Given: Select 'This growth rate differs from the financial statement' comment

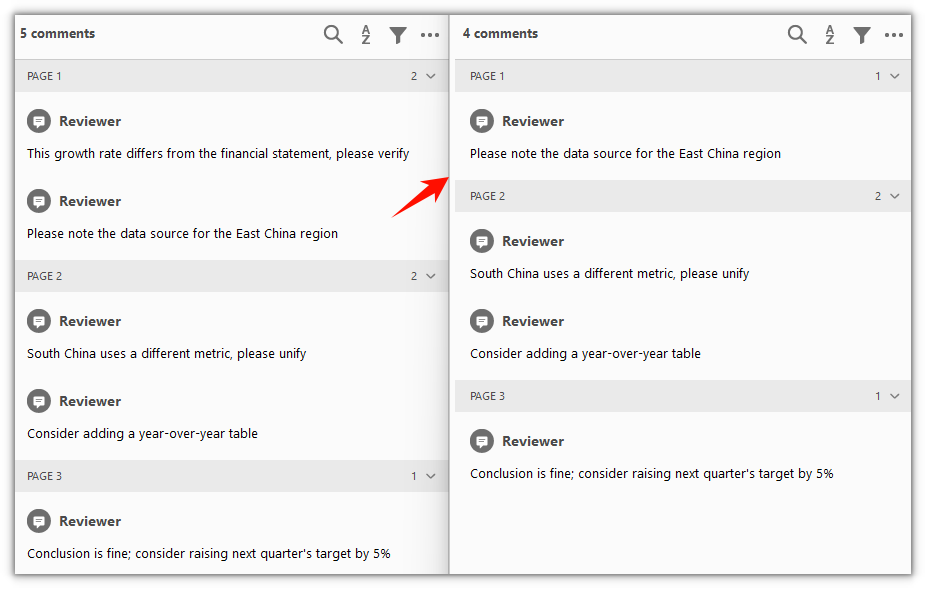Looking at the screenshot, I should coord(218,154).
